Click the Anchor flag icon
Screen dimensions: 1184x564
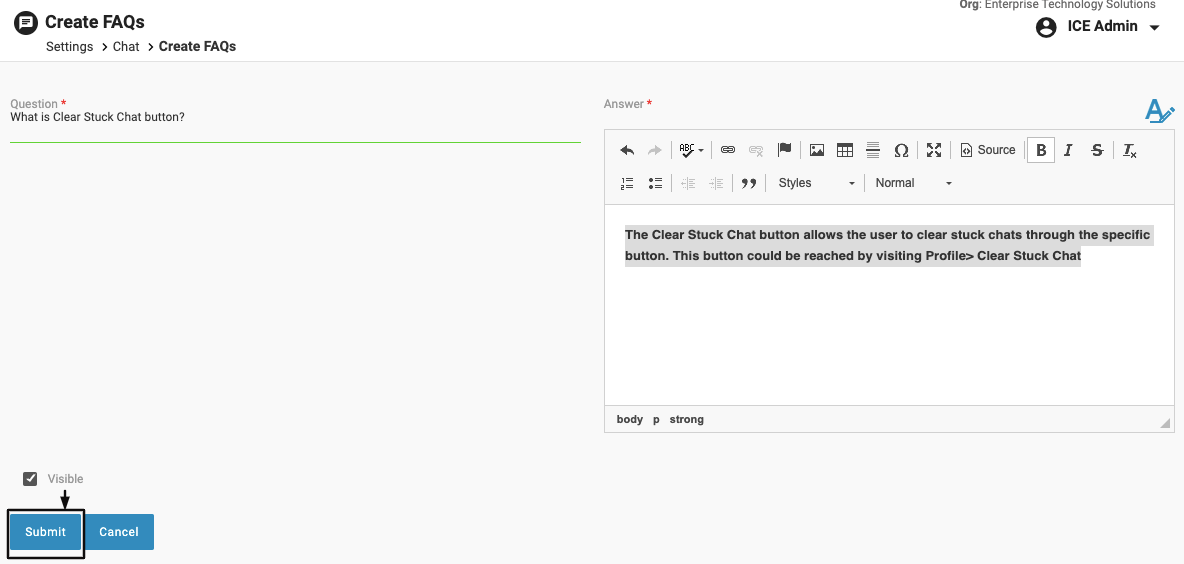[x=785, y=150]
